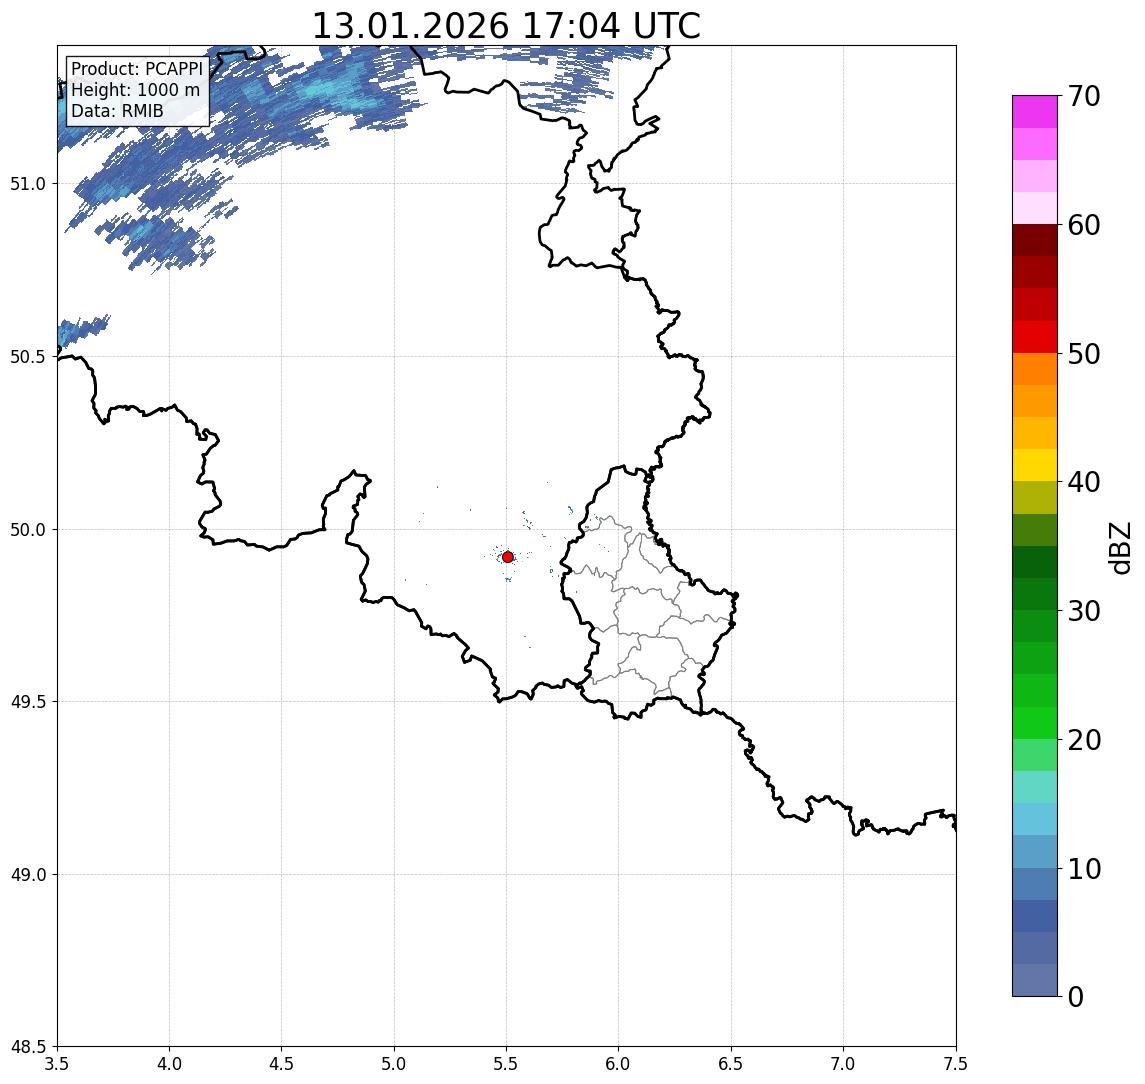Viewport: 1145px width, 1084px height.
Task: Select the 'Product: PCAPPI' legend text
Action: click(137, 69)
